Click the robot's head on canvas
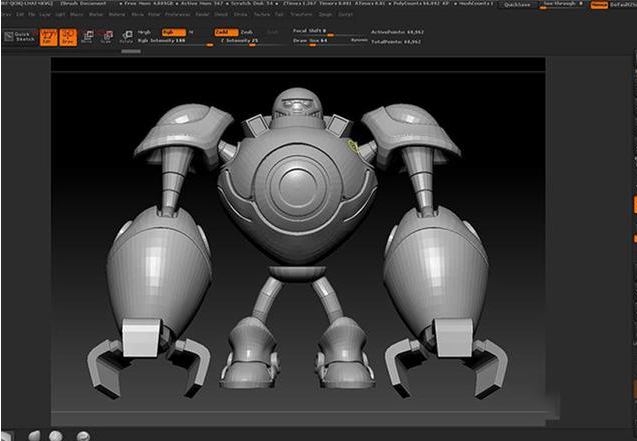 [297, 105]
